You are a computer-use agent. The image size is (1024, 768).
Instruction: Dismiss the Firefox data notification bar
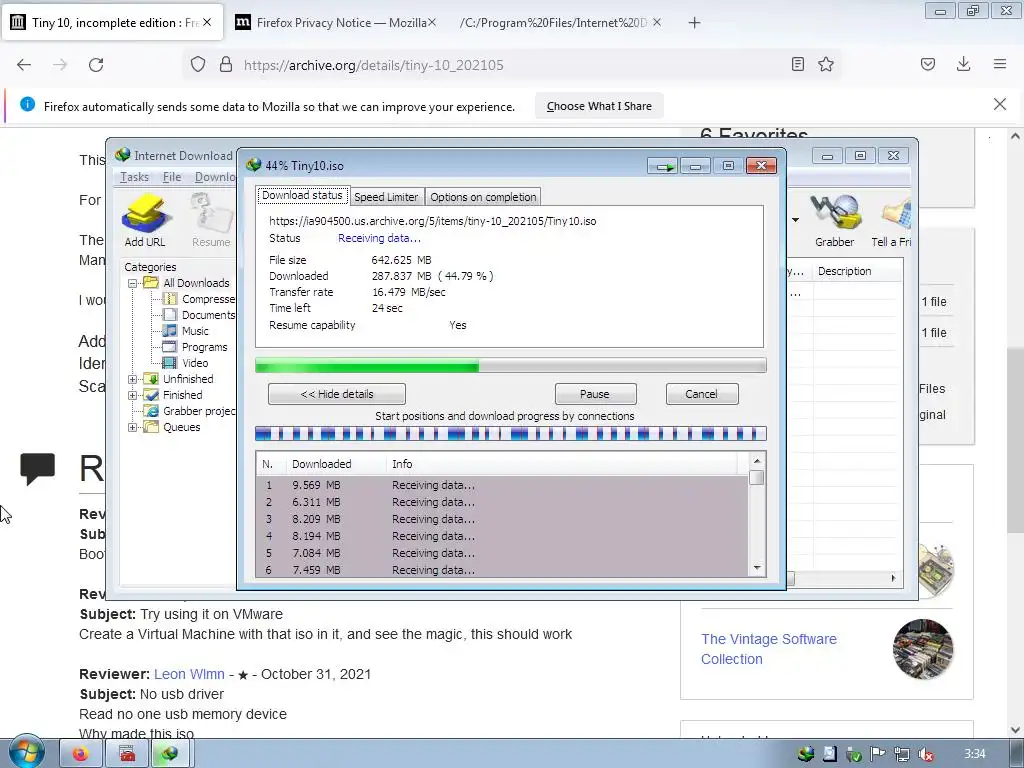tap(1000, 104)
